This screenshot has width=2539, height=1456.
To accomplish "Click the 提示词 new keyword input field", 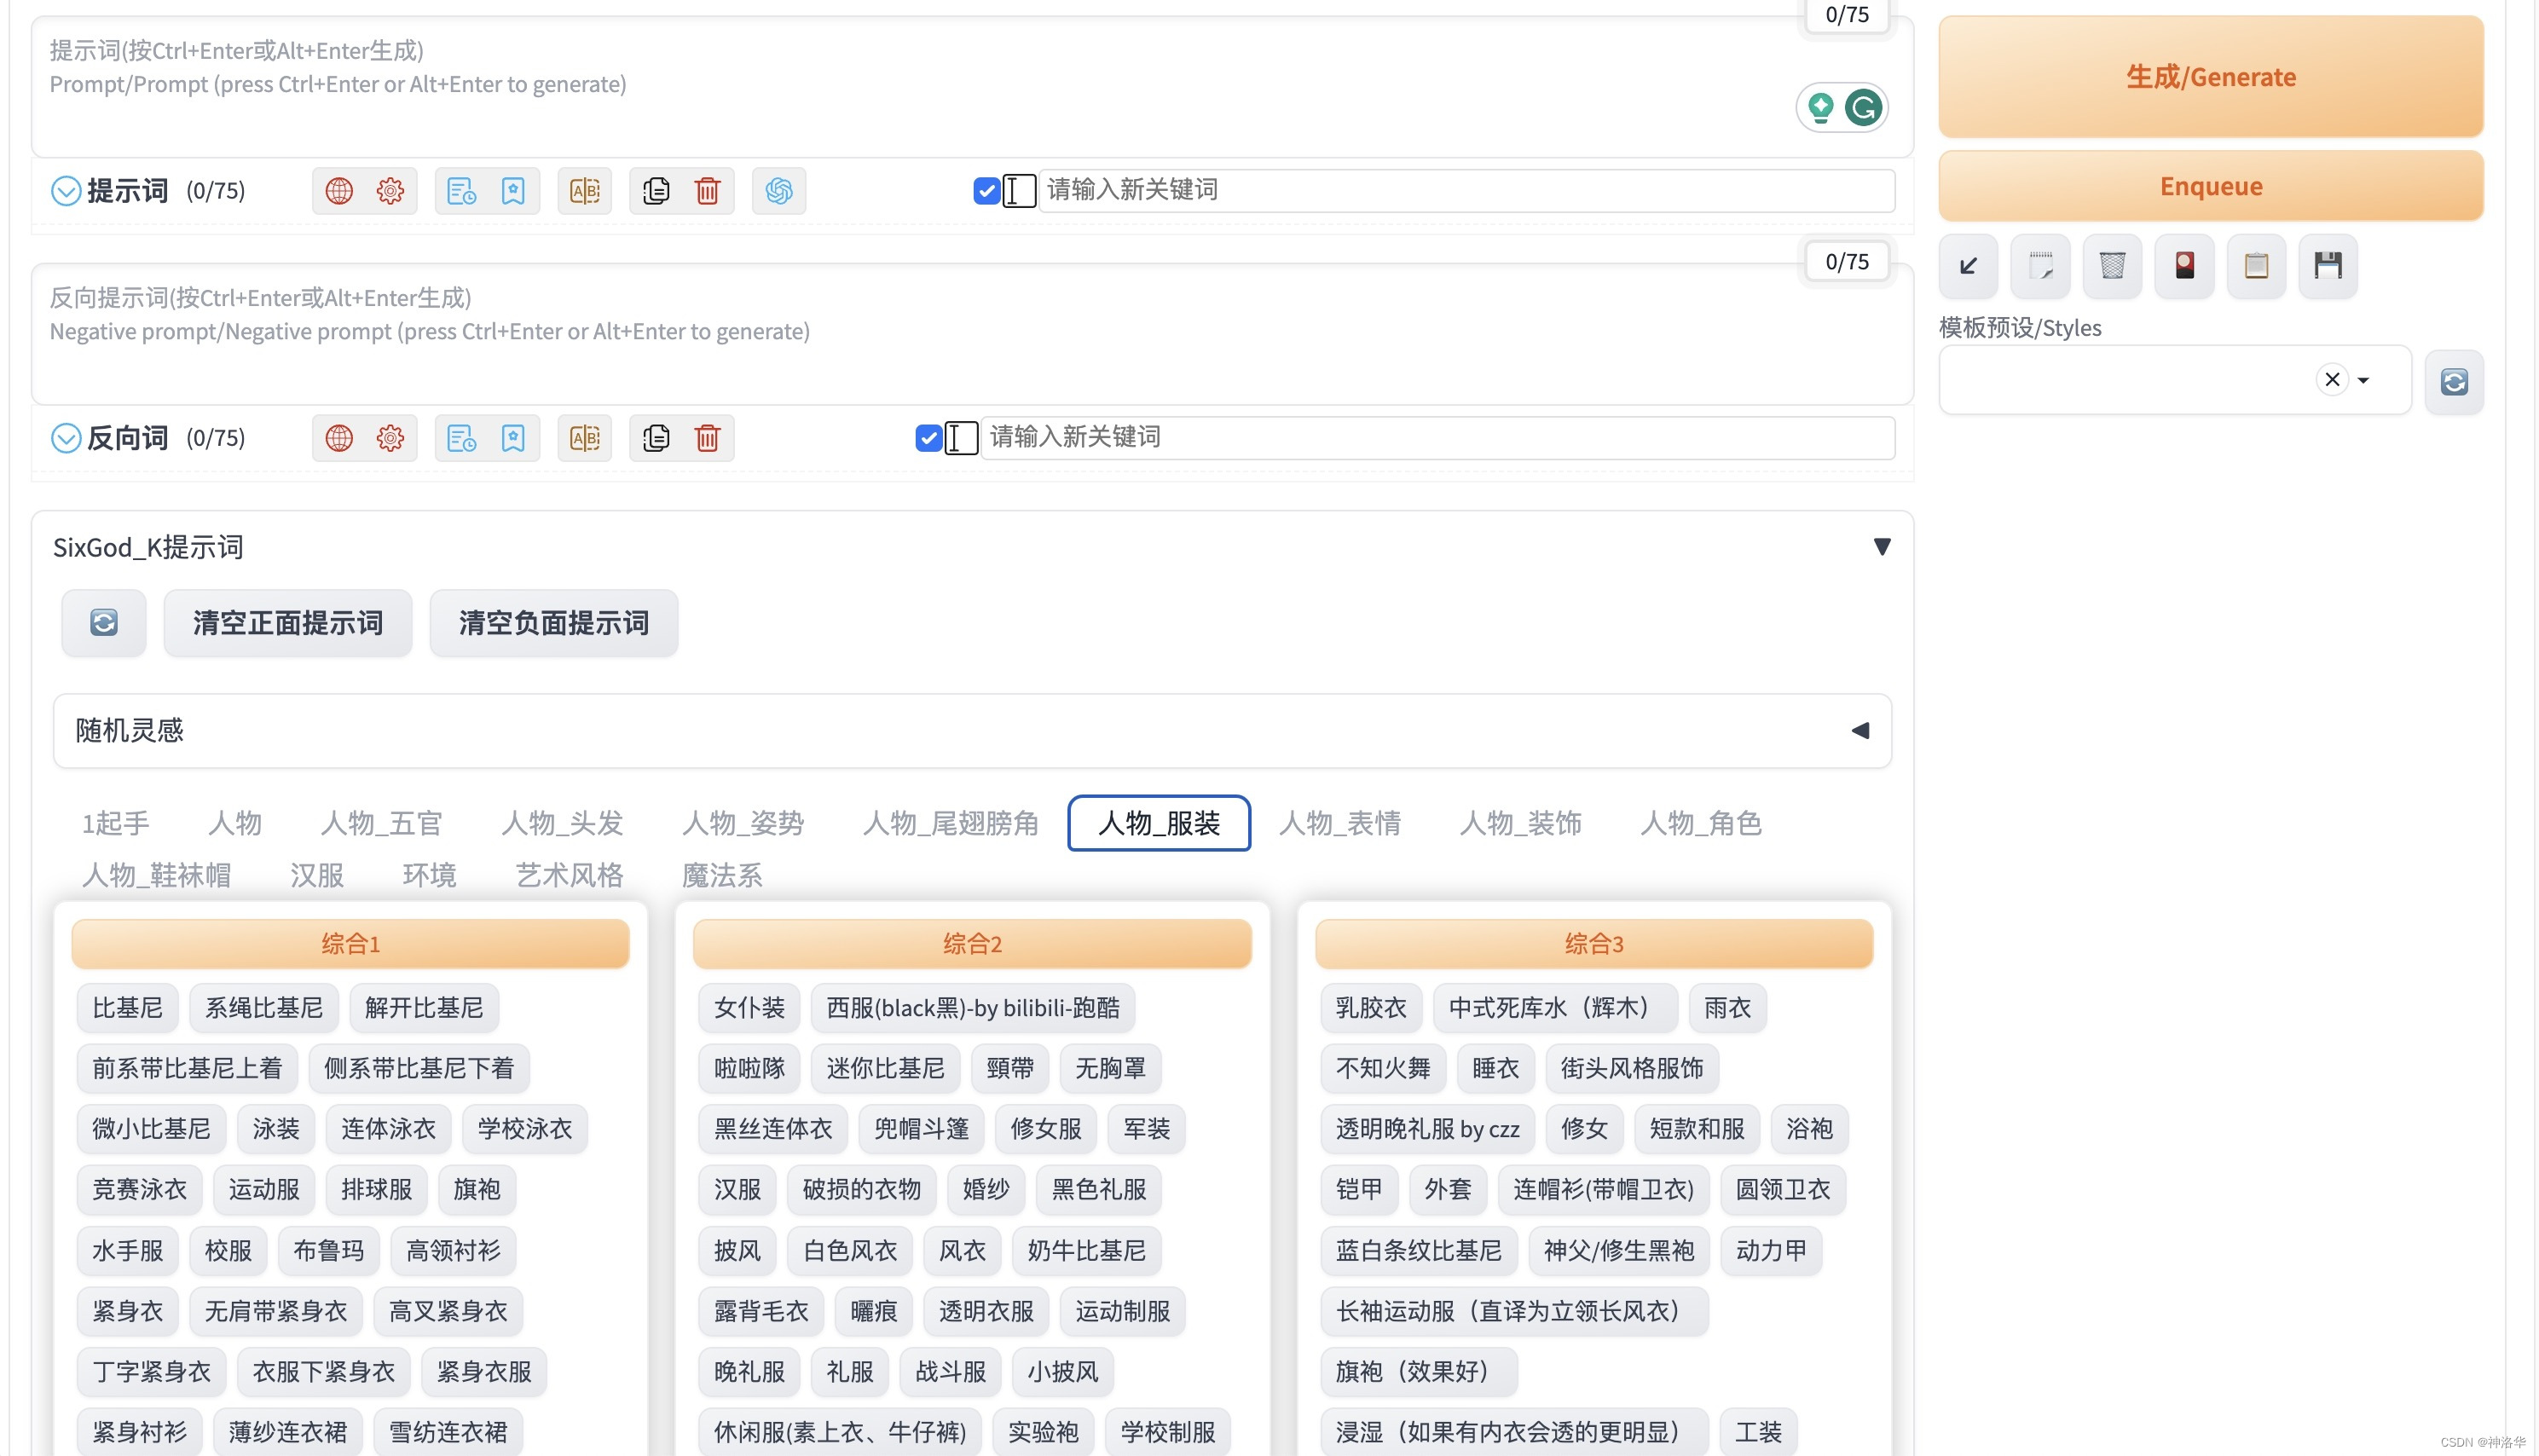I will [1466, 190].
